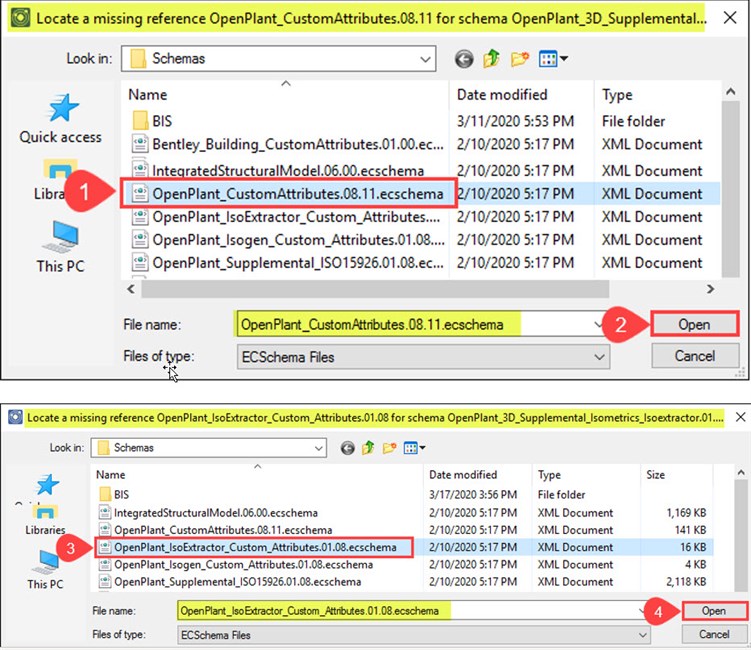Expand File name dropdown in top dialog
This screenshot has height=650, width=751.
coord(597,324)
